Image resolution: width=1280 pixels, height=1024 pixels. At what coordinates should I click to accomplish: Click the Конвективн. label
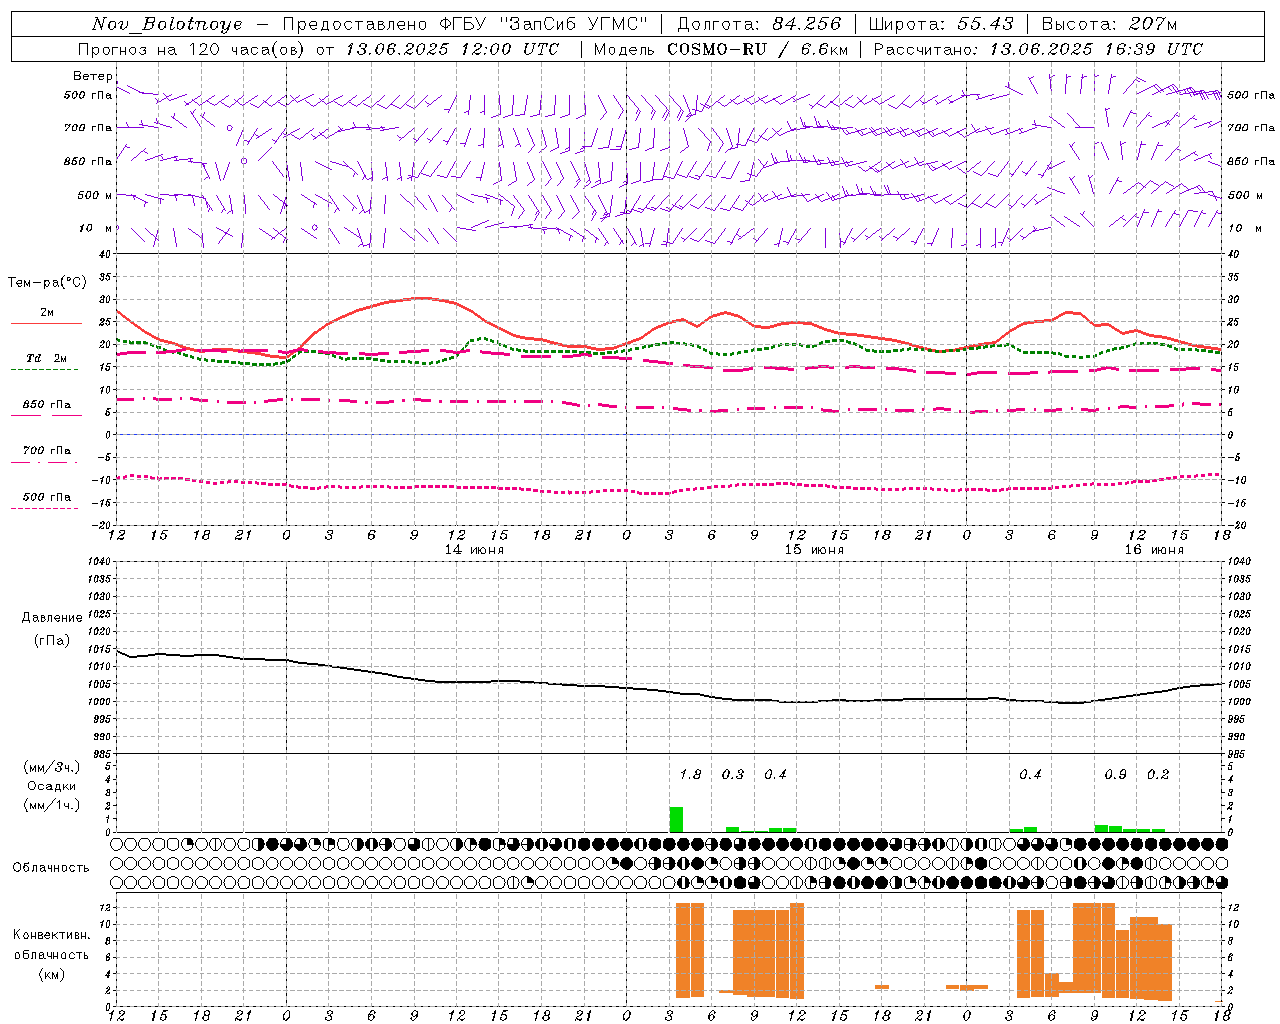pos(51,935)
